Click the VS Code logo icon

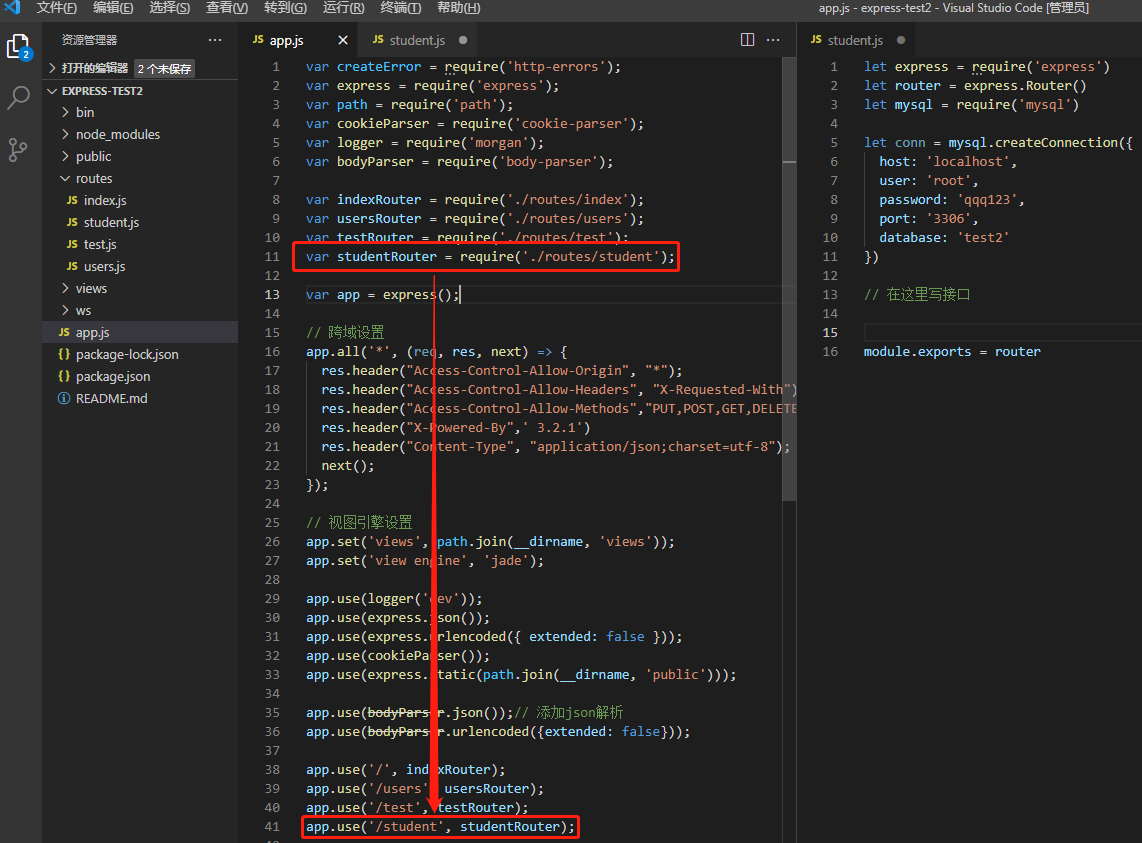pyautogui.click(x=12, y=7)
